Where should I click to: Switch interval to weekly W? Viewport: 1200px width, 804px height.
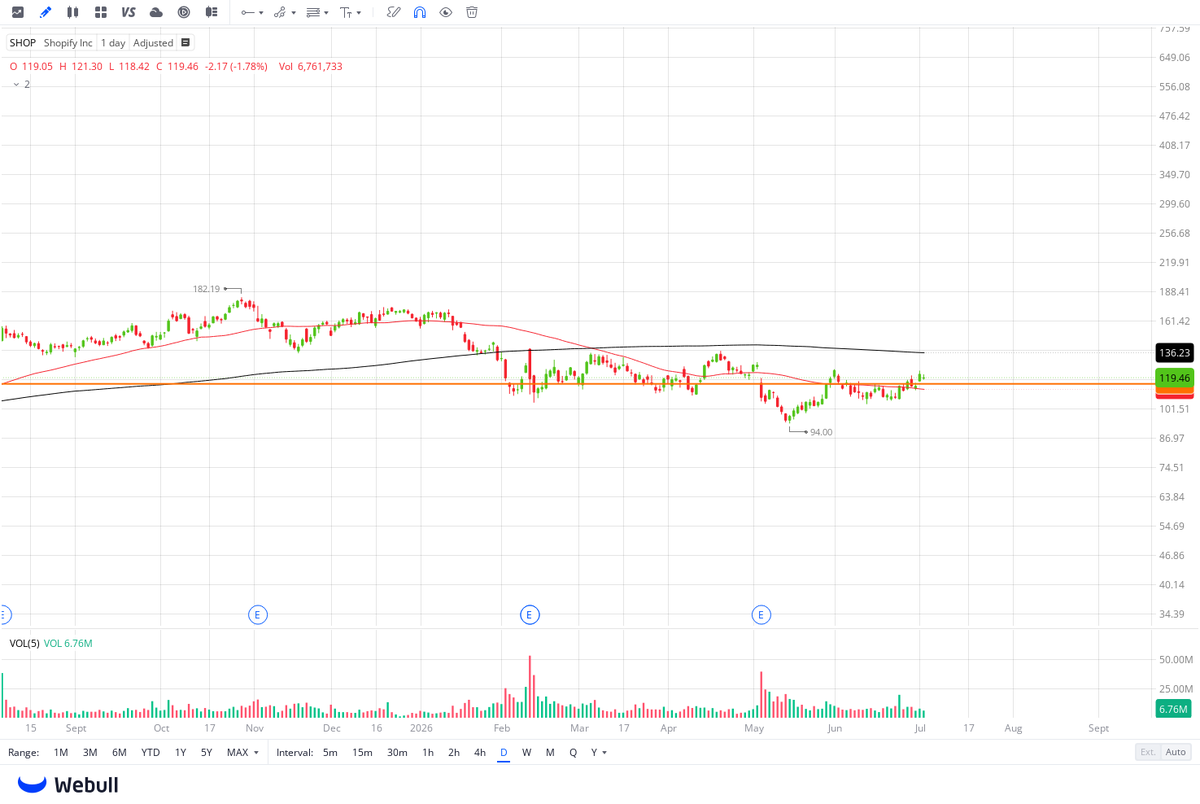(527, 752)
